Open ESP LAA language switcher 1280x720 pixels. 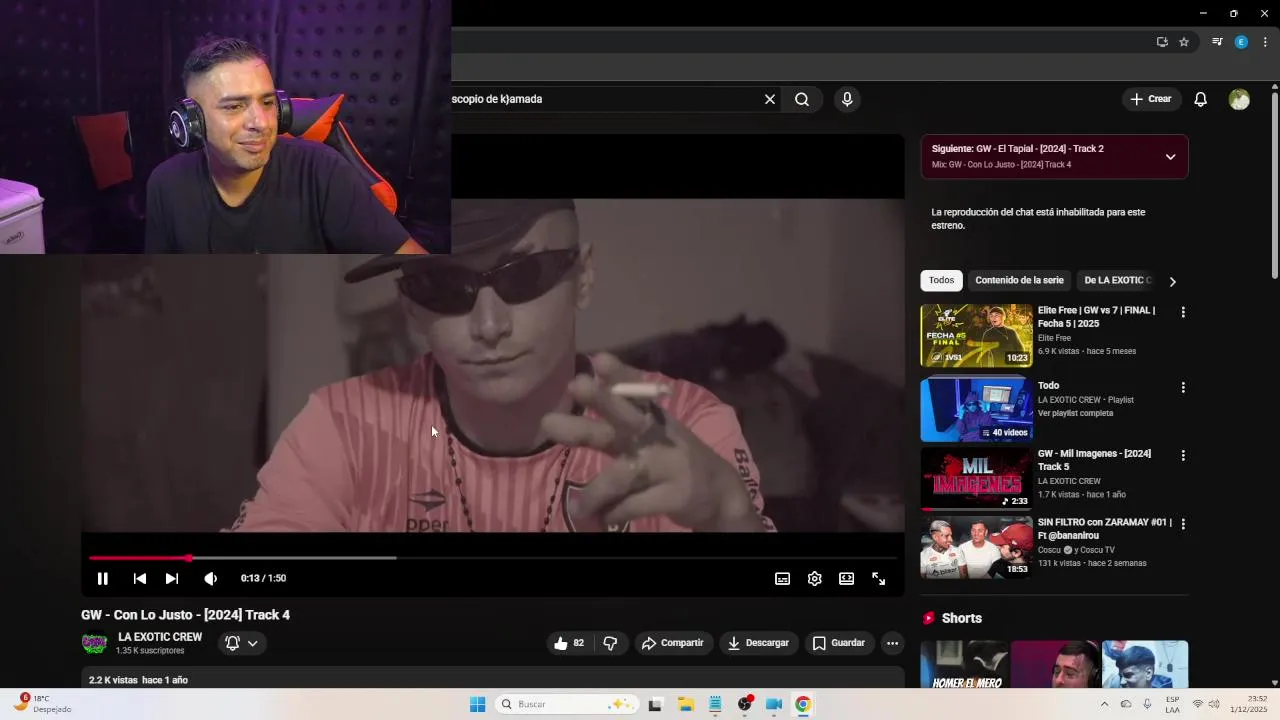click(x=1172, y=704)
